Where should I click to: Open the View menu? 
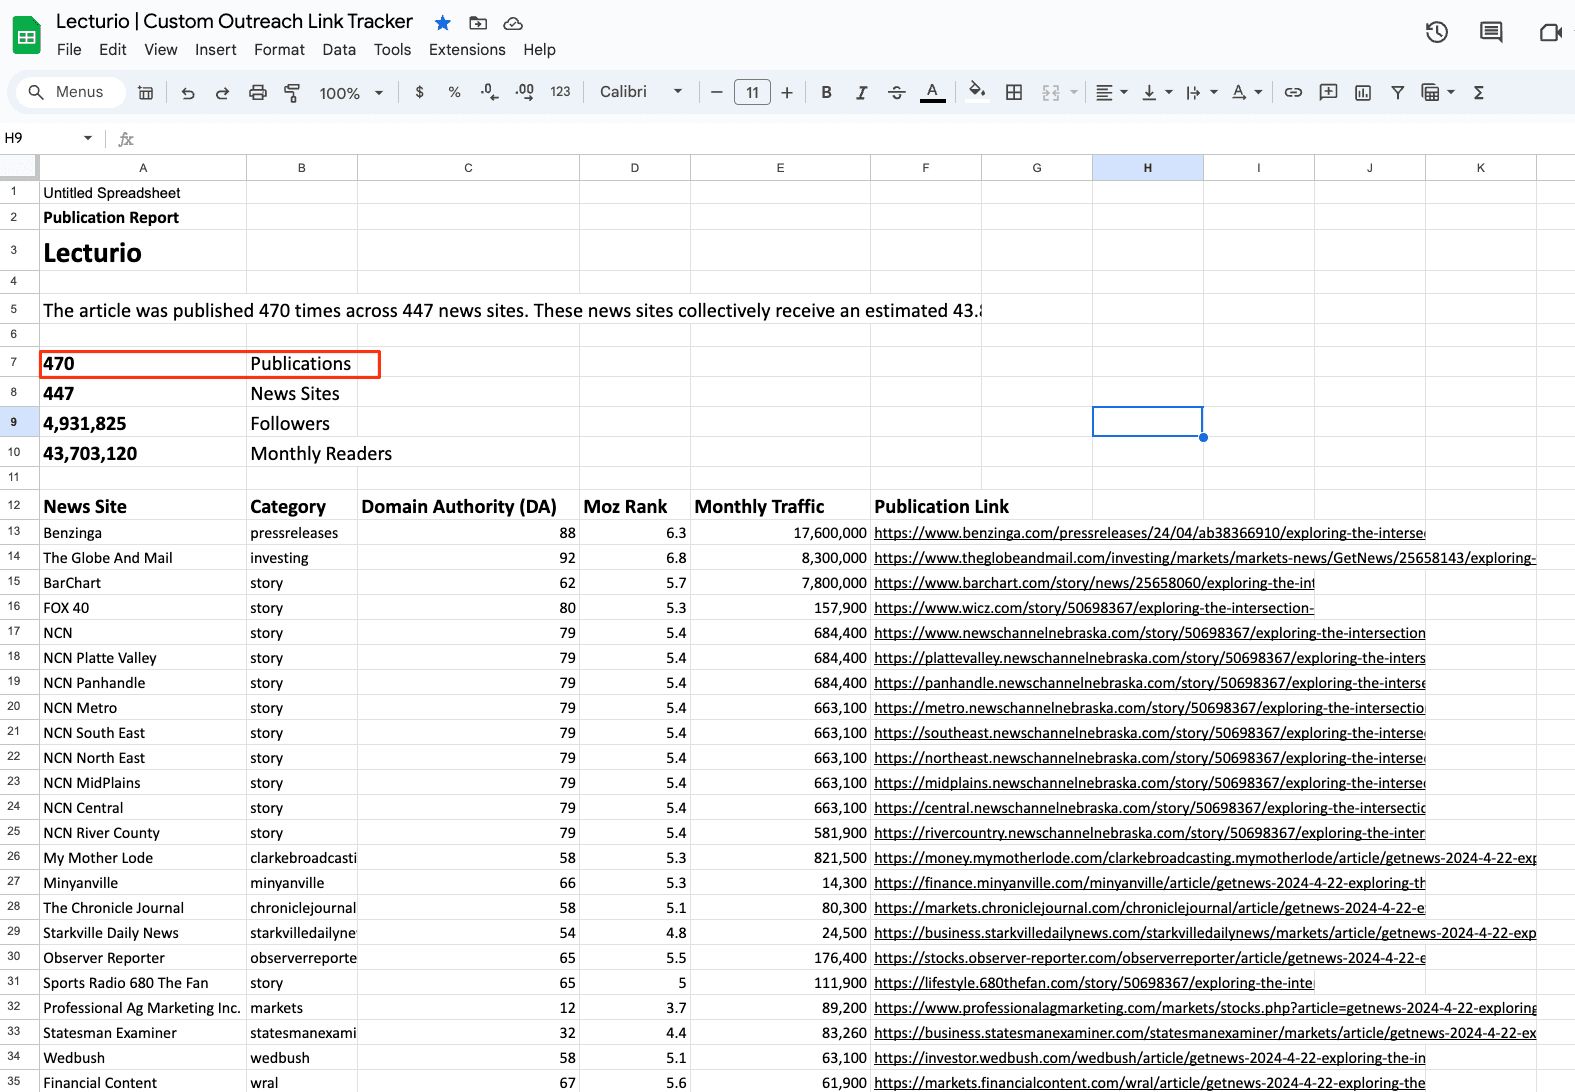(161, 50)
